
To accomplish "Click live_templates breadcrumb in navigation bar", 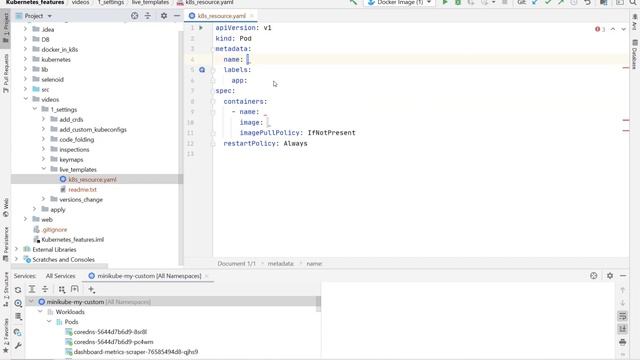I will point(150,2).
